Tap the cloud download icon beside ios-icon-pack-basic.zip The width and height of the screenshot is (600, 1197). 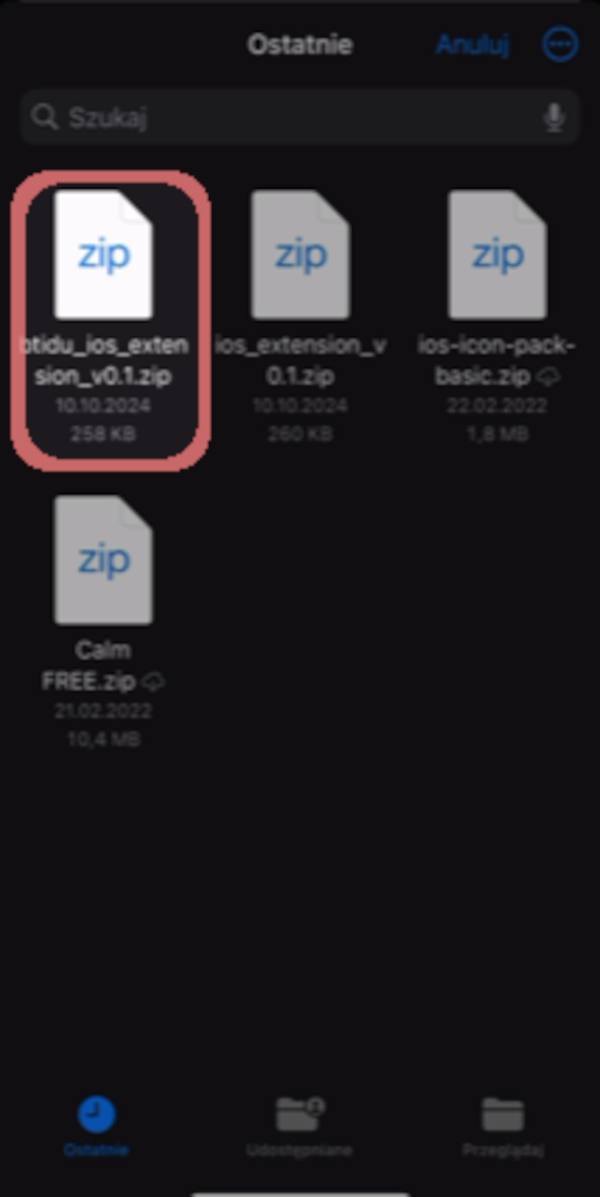coord(549,376)
